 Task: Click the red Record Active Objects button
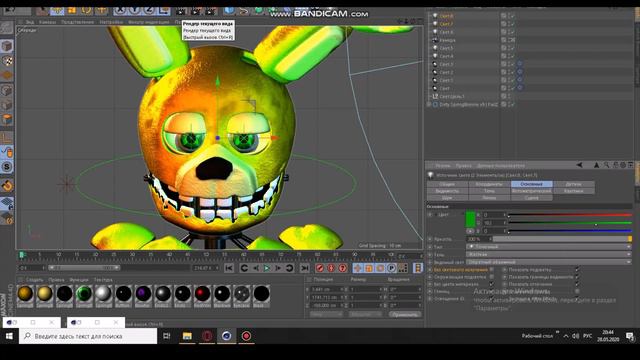(320, 268)
